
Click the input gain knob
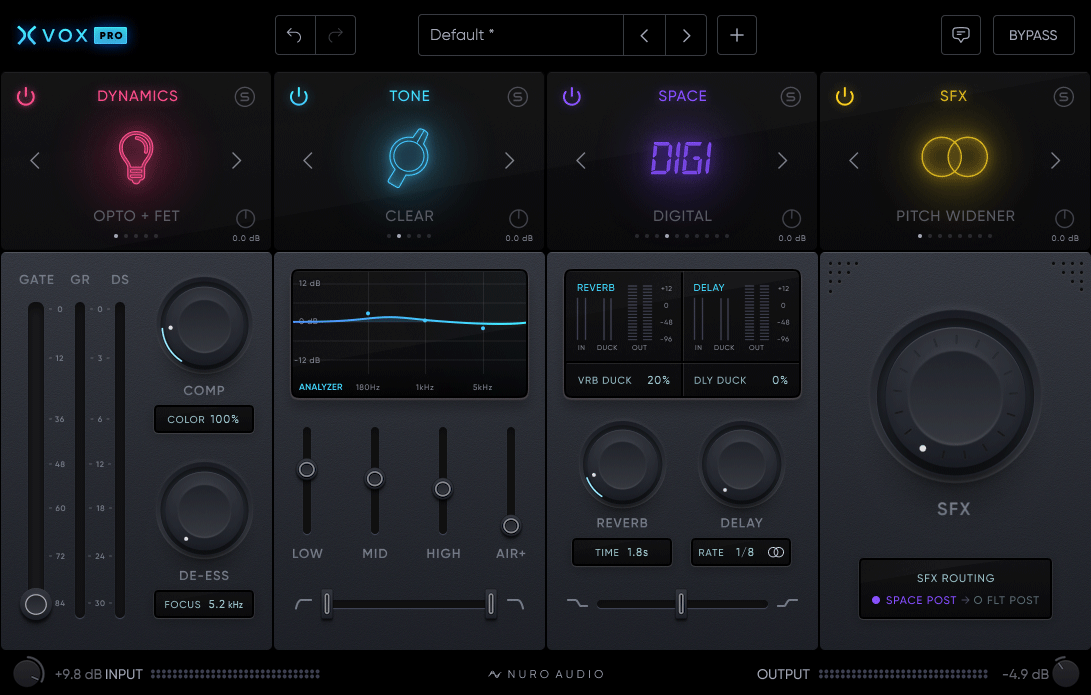(x=29, y=673)
